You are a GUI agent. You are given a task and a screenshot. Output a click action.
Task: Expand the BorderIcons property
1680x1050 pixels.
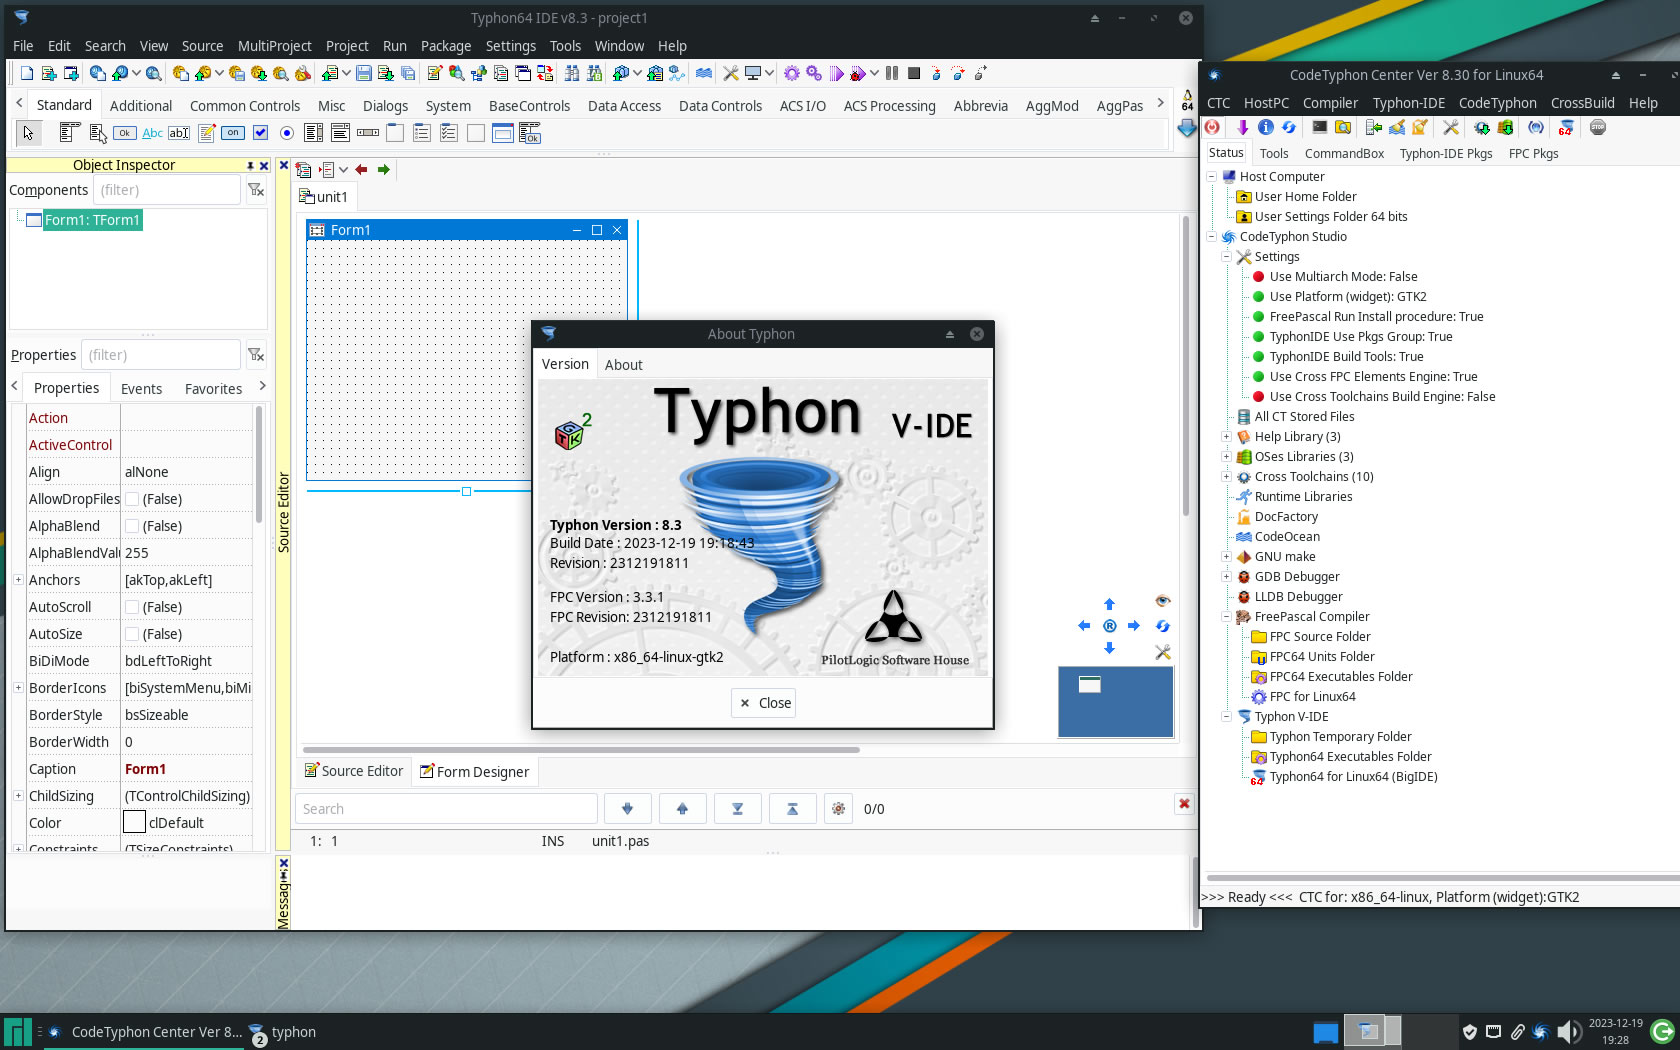tap(18, 688)
